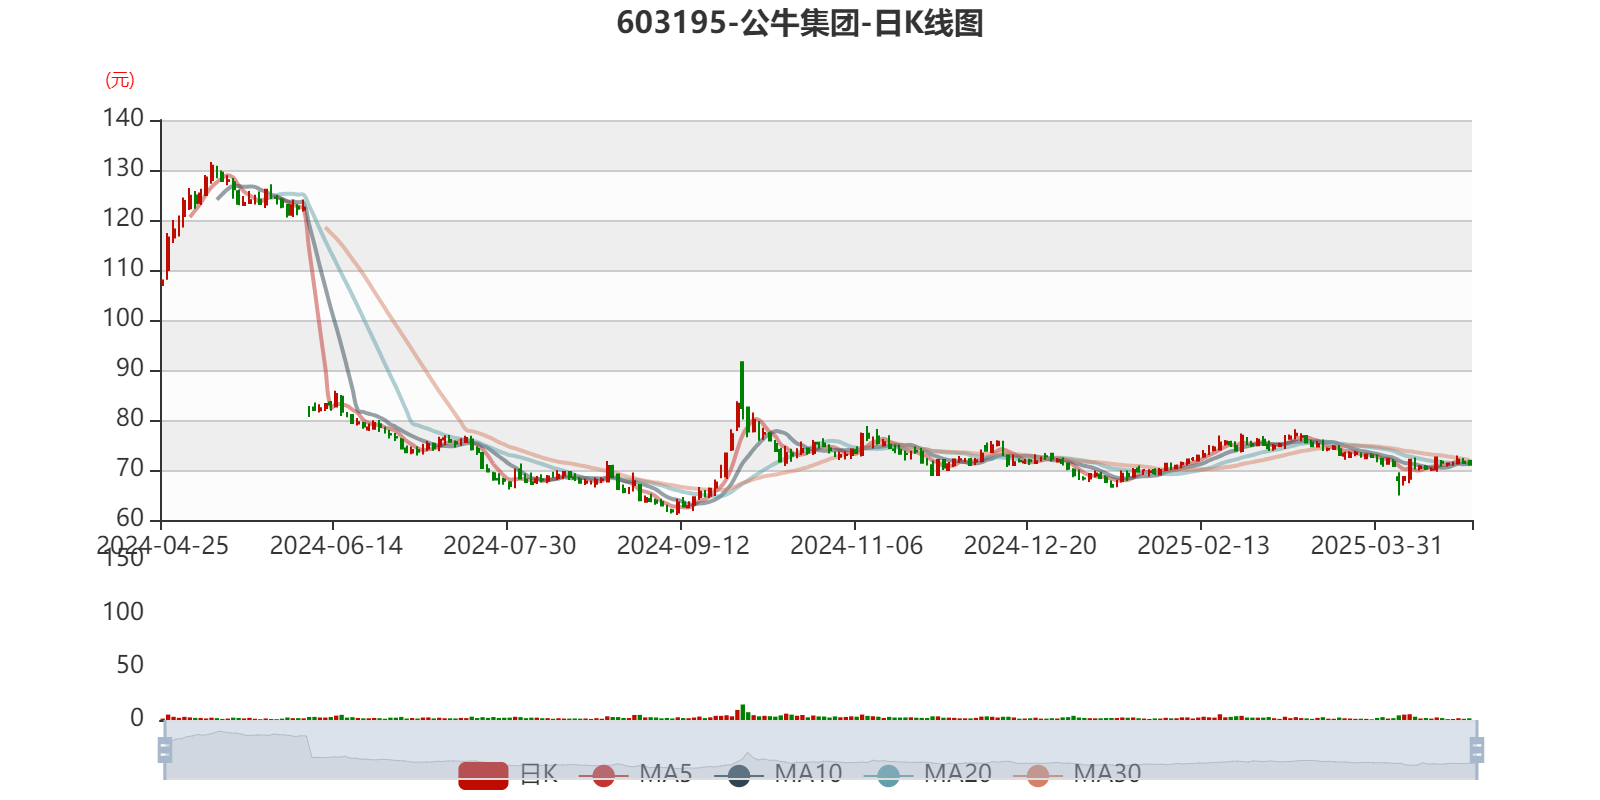Click the 140 price axis label

click(x=123, y=118)
